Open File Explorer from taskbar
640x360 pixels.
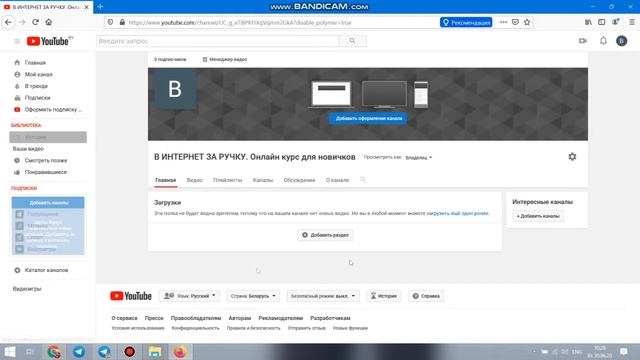coord(155,351)
